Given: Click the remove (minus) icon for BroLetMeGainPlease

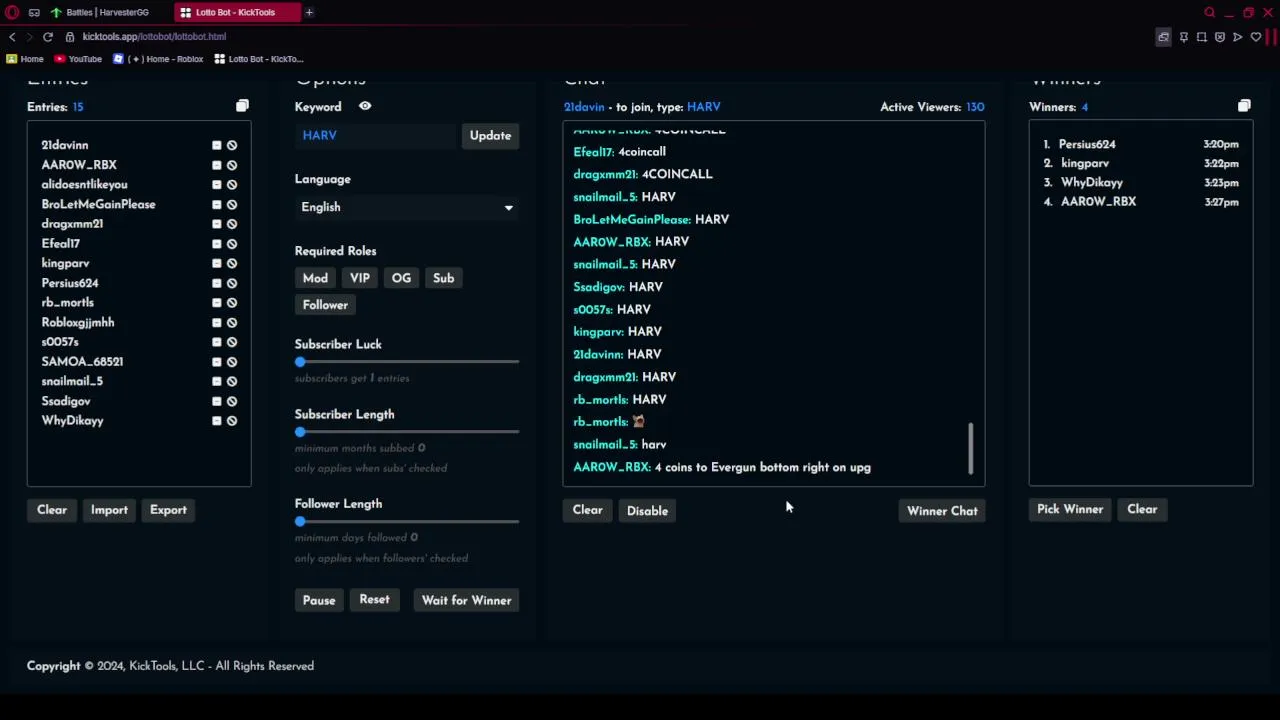Looking at the screenshot, I should 216,204.
